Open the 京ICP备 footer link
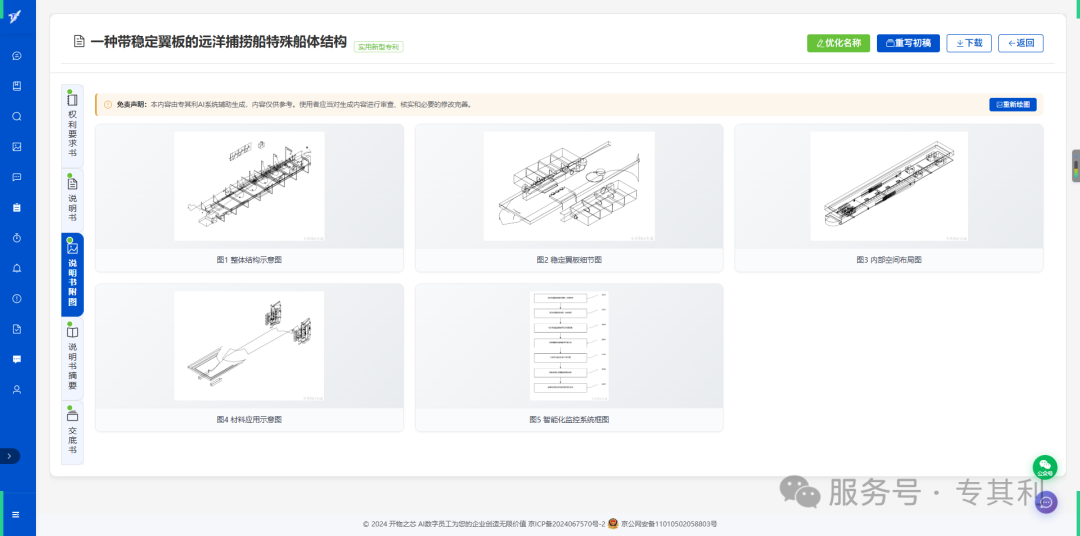This screenshot has height=536, width=1080. pos(567,524)
